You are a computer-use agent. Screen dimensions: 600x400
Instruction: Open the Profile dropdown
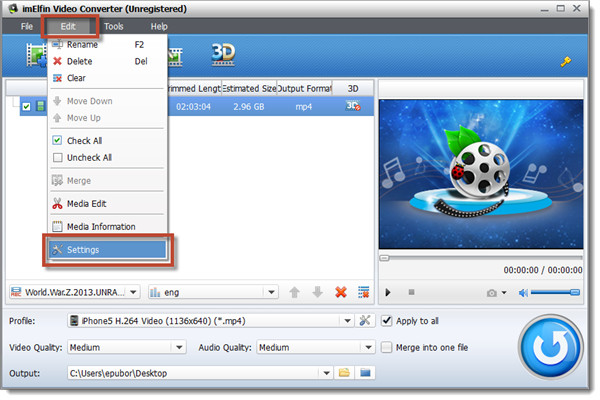tap(347, 321)
